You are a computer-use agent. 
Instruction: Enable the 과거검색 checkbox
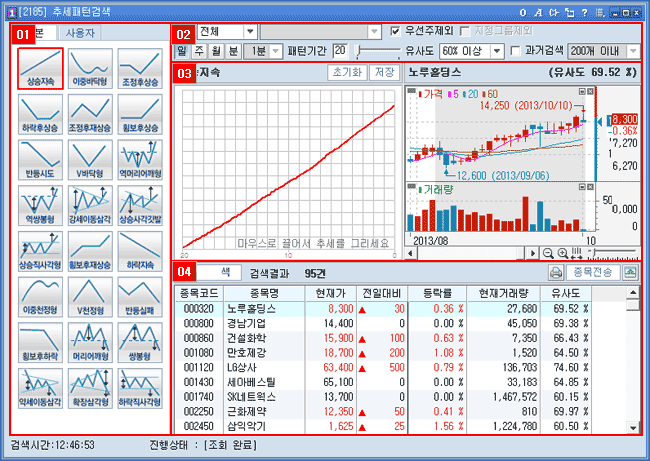515,51
